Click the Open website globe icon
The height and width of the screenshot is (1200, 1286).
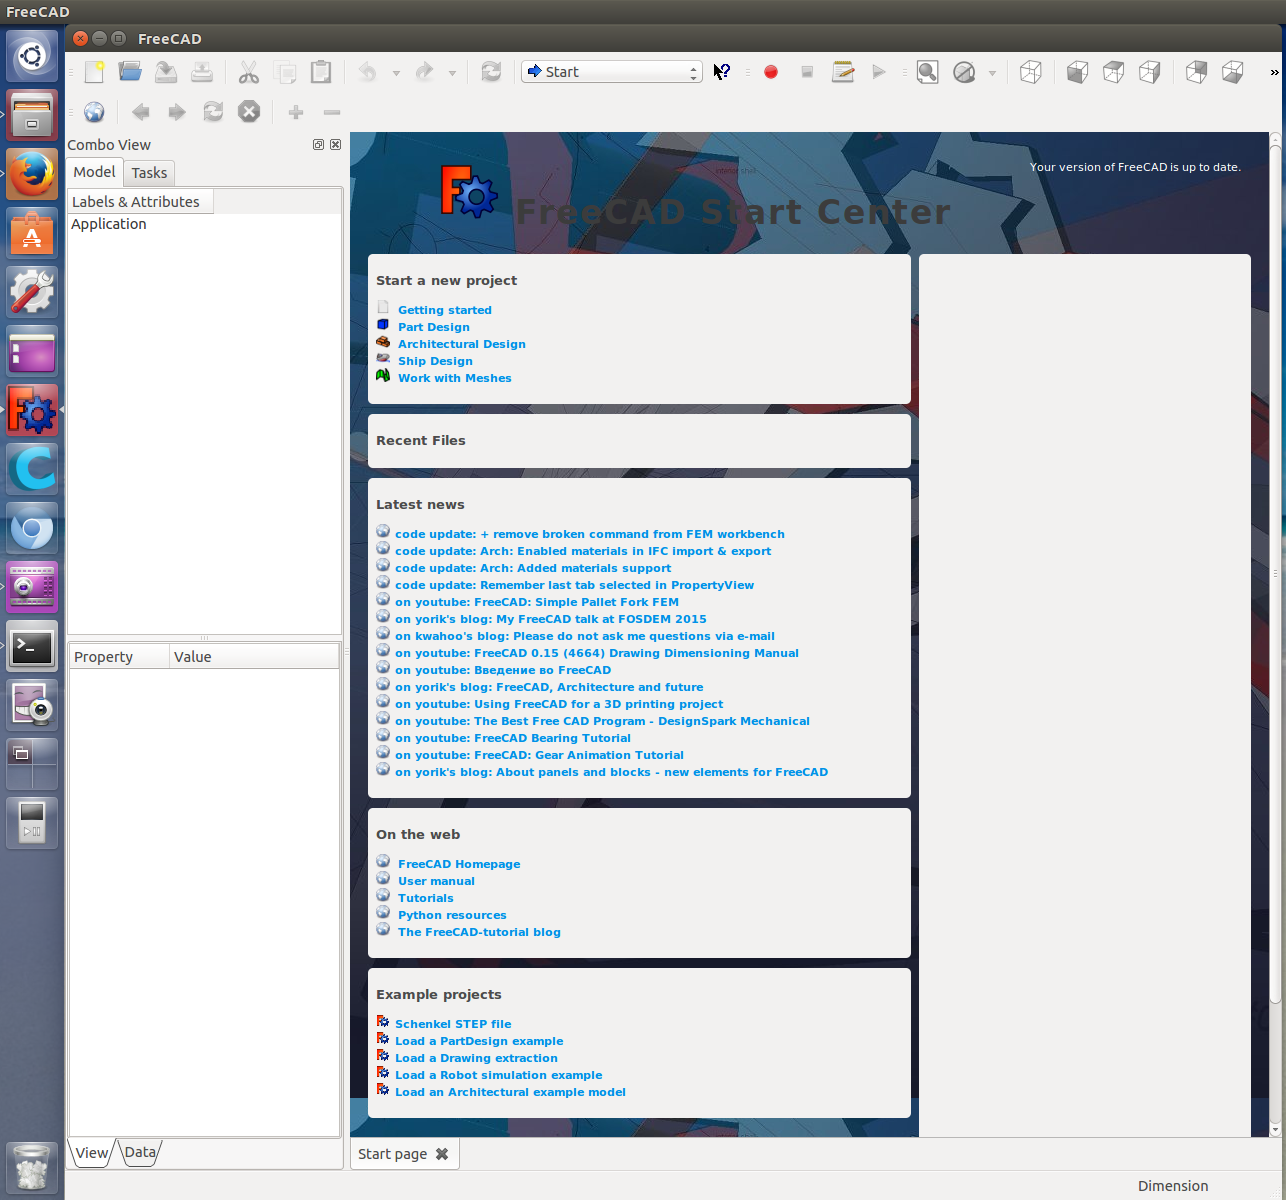pyautogui.click(x=94, y=112)
